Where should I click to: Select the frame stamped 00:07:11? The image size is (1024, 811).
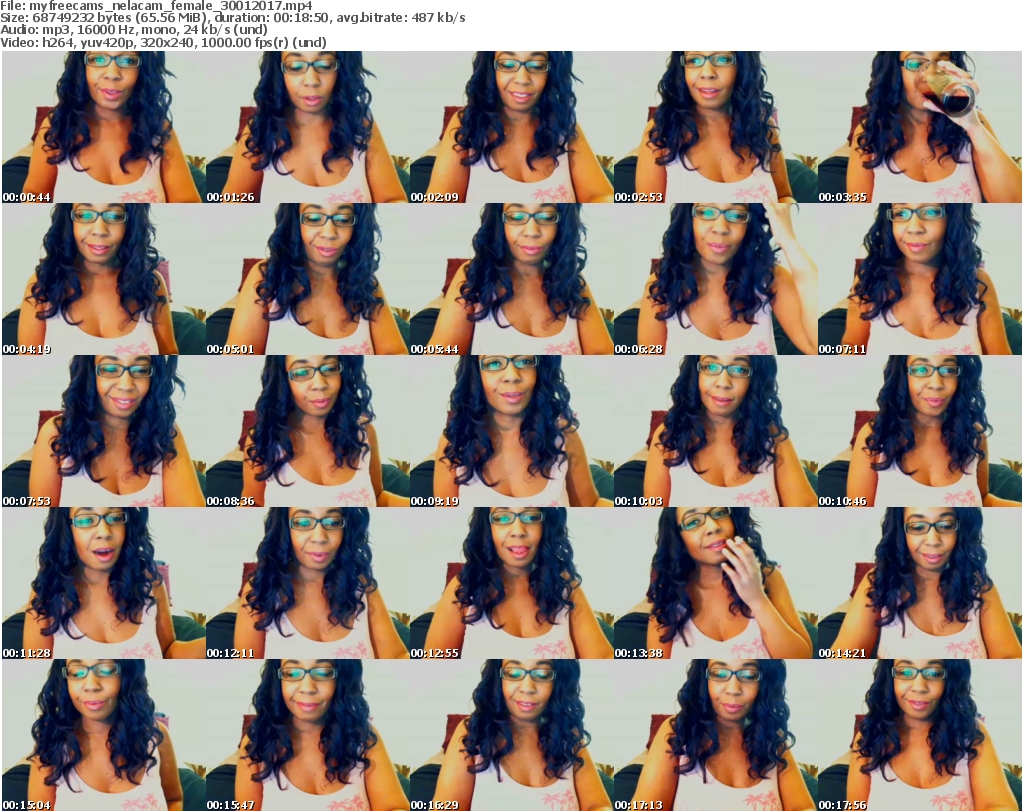tap(920, 279)
